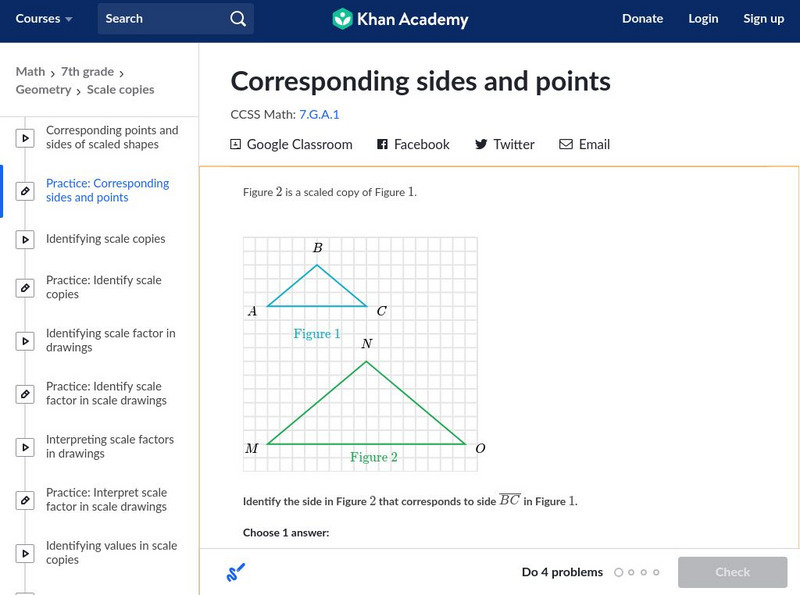
Task: Click the search magnifier icon
Action: 237,19
